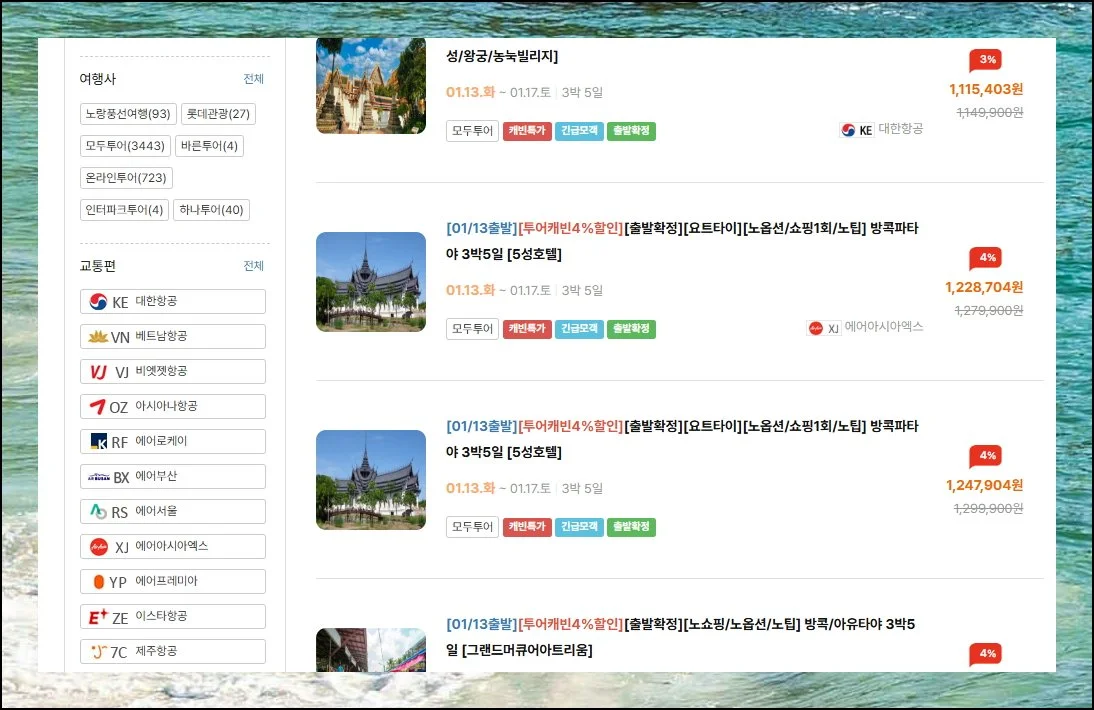Open the 방콕/아유타야 3박5일 package title
The height and width of the screenshot is (710, 1094).
(680, 637)
